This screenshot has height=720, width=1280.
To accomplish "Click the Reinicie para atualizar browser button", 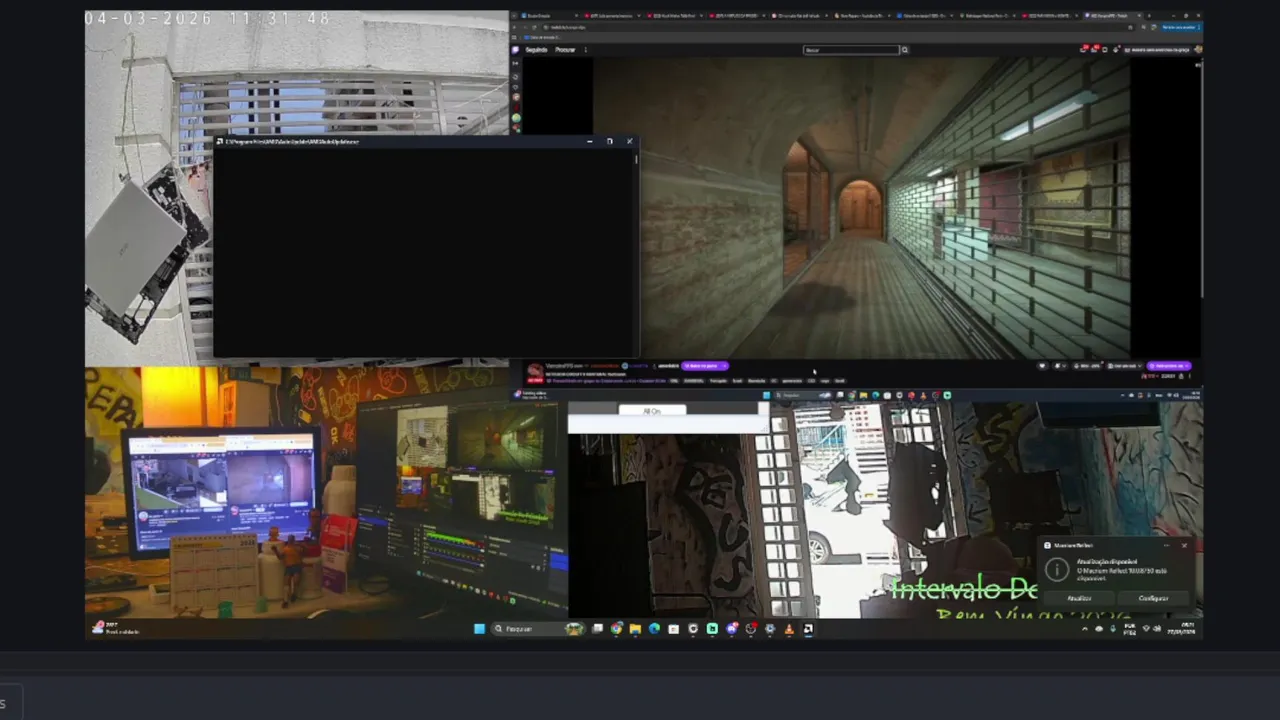I will 1181,27.
